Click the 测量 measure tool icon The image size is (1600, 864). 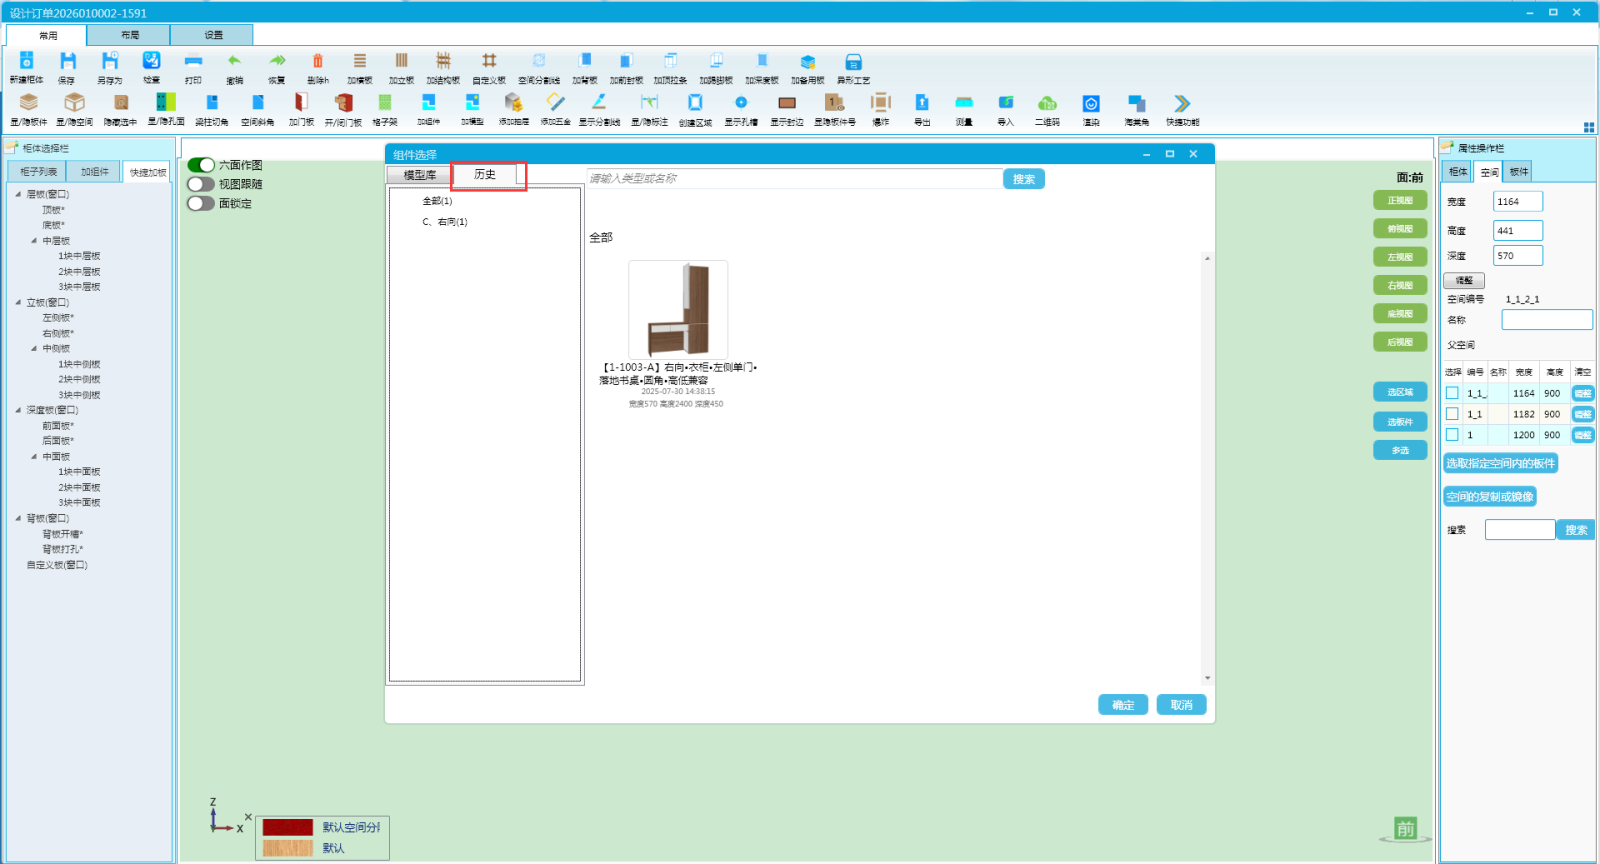(964, 103)
